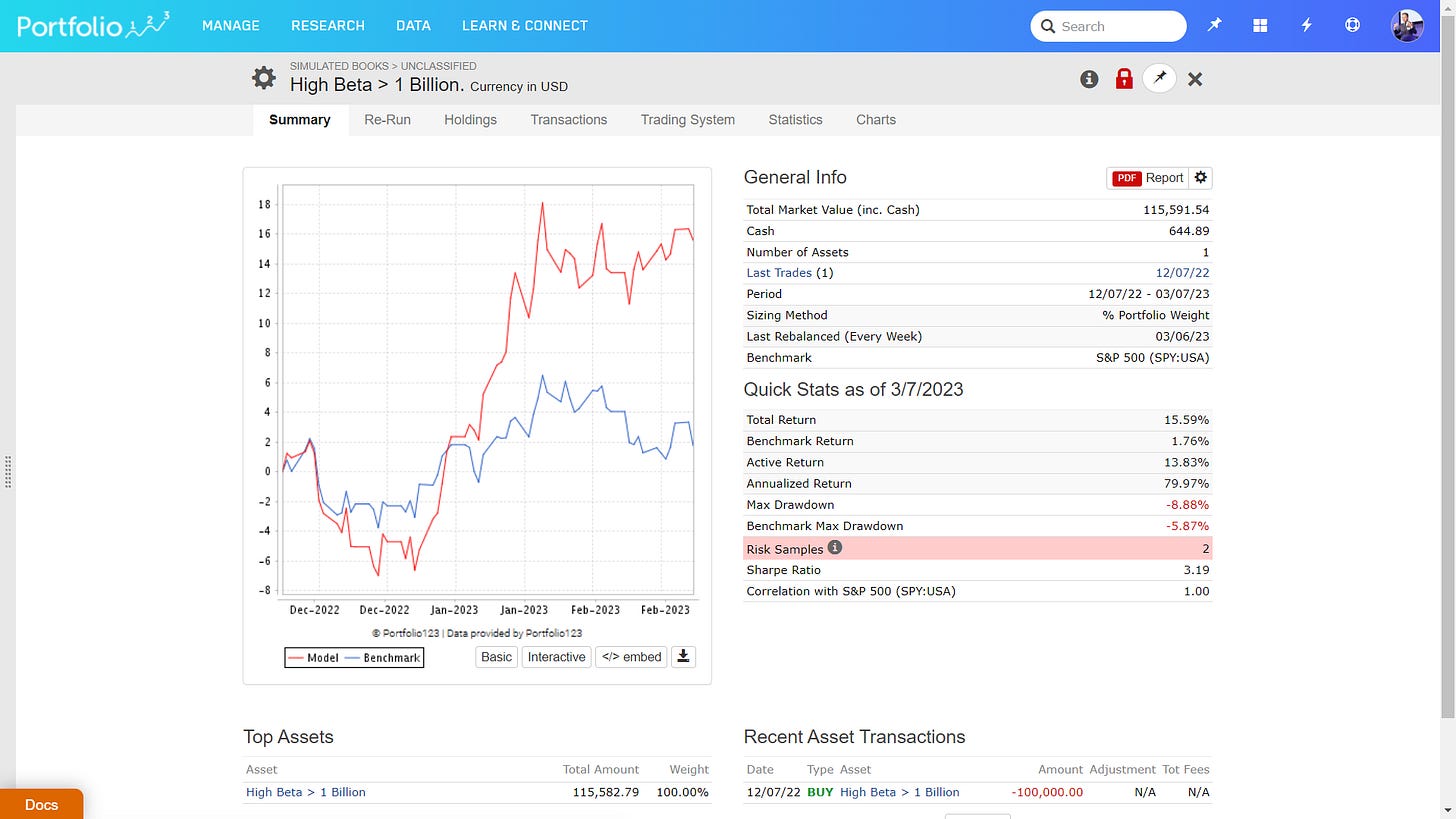This screenshot has height=819, width=1456.
Task: Click the Active Return value 13.83%
Action: (x=1187, y=462)
